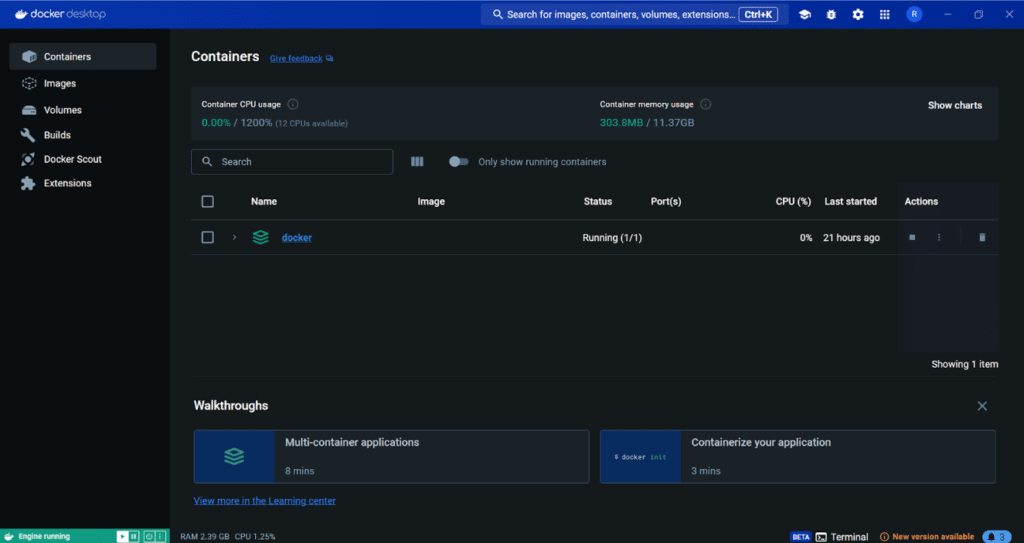Click the global search bar in header
Screen dimensions: 1024x543
[x=634, y=14]
